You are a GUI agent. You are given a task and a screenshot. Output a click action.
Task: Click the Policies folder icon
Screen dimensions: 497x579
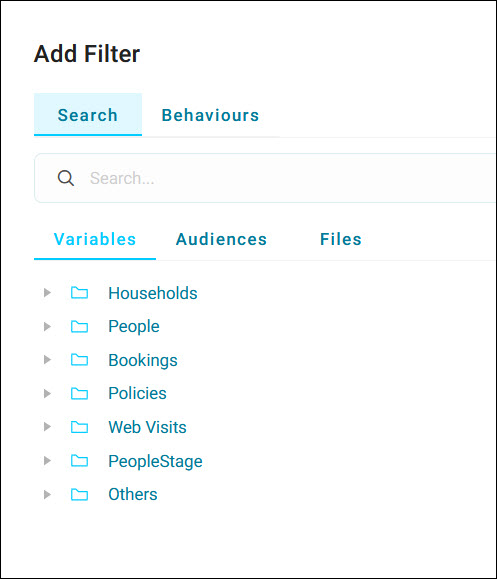[79, 393]
